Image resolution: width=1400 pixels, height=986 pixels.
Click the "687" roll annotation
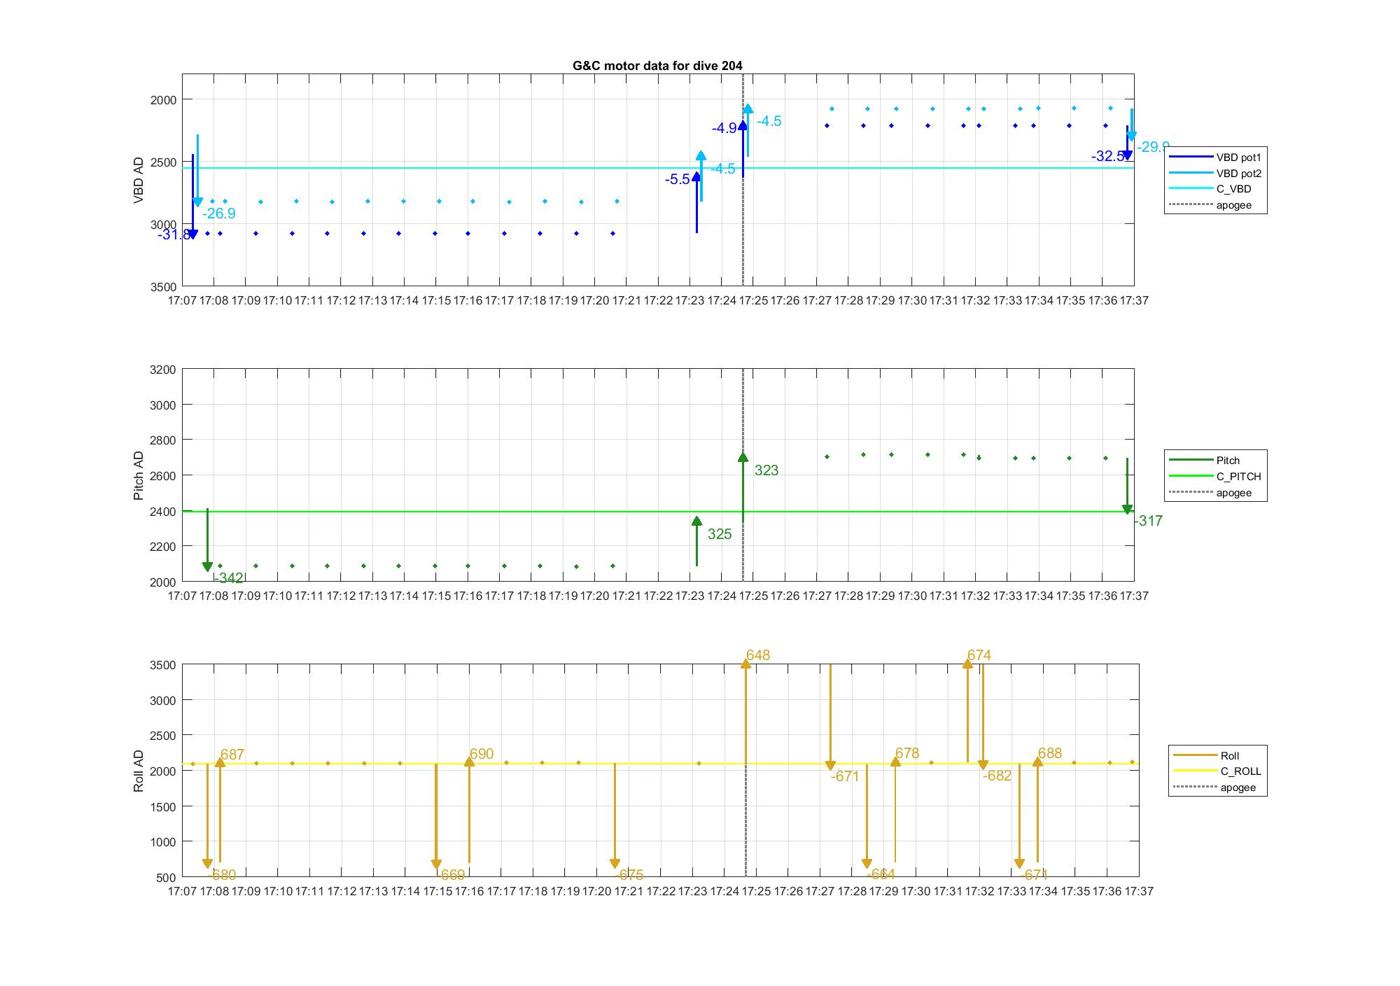click(232, 755)
